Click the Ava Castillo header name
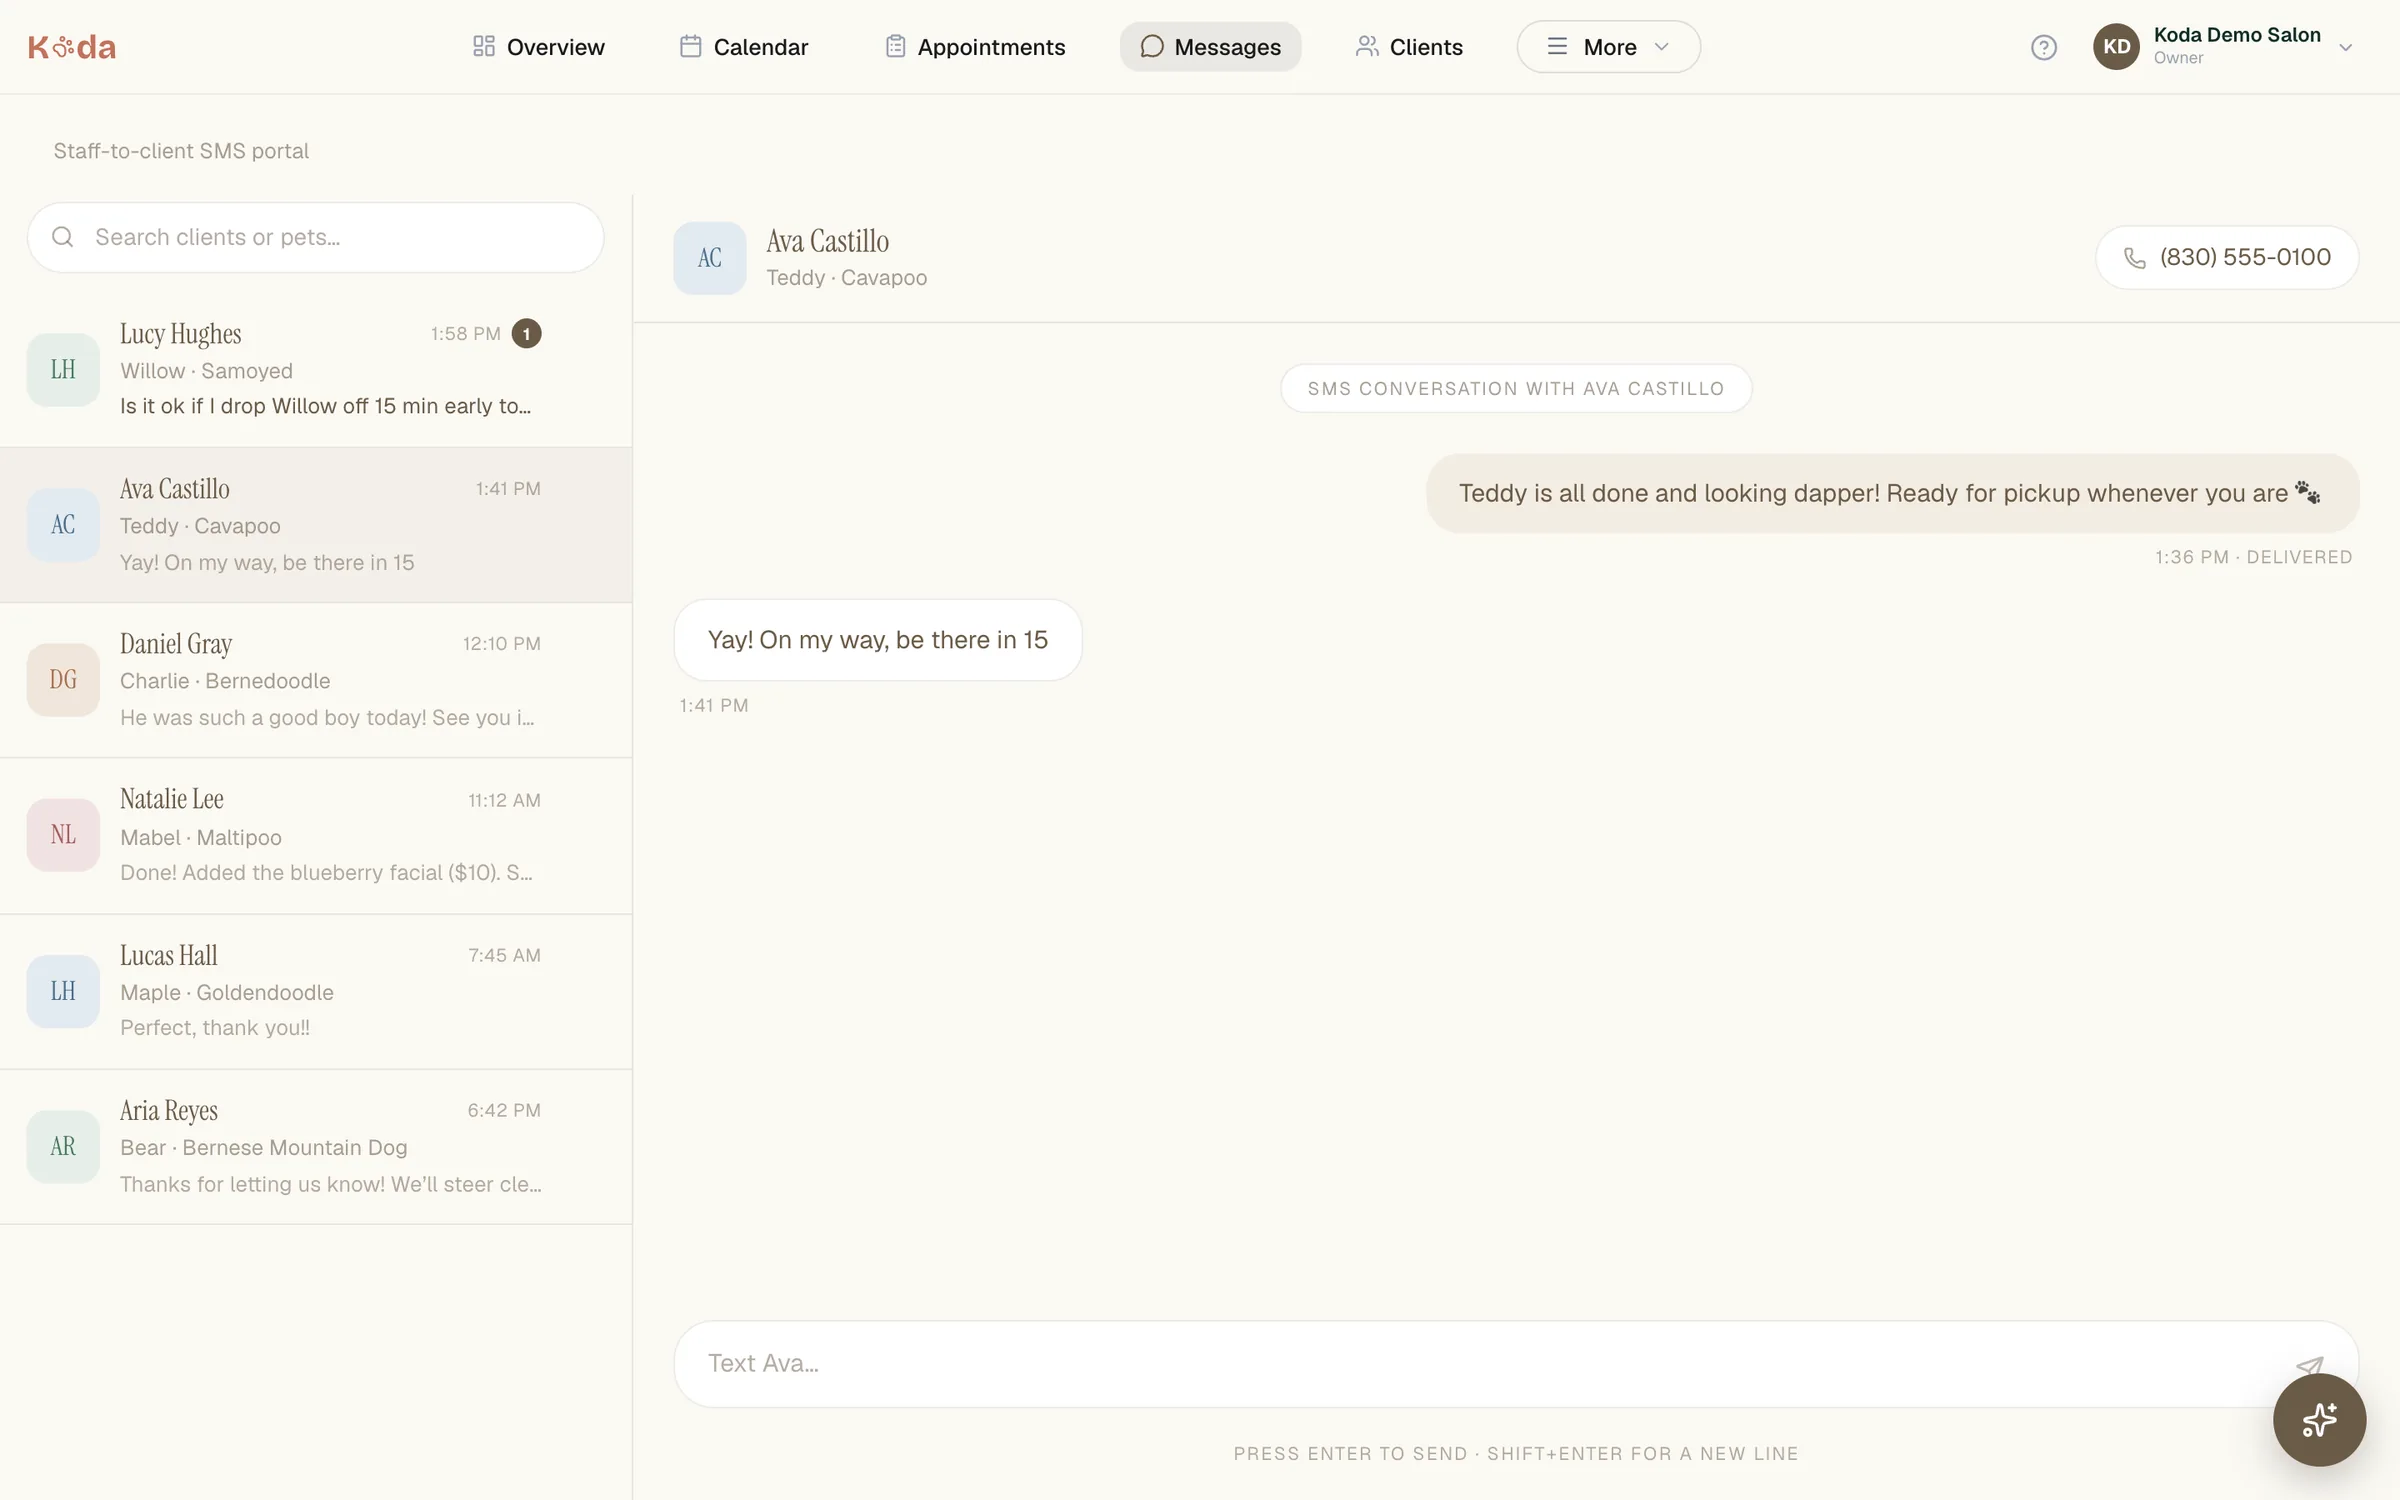The width and height of the screenshot is (2400, 1500). [x=828, y=241]
